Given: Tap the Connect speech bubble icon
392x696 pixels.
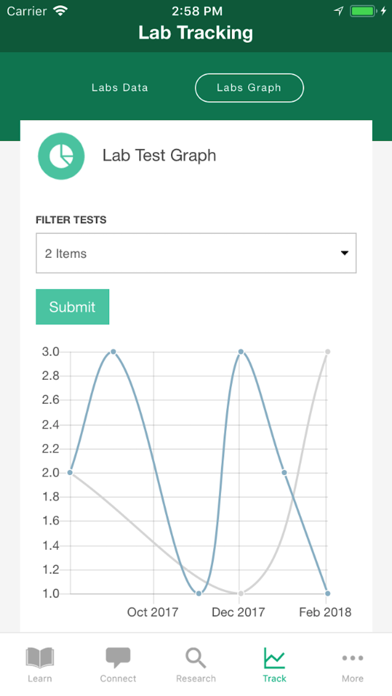Looking at the screenshot, I should coord(118,658).
